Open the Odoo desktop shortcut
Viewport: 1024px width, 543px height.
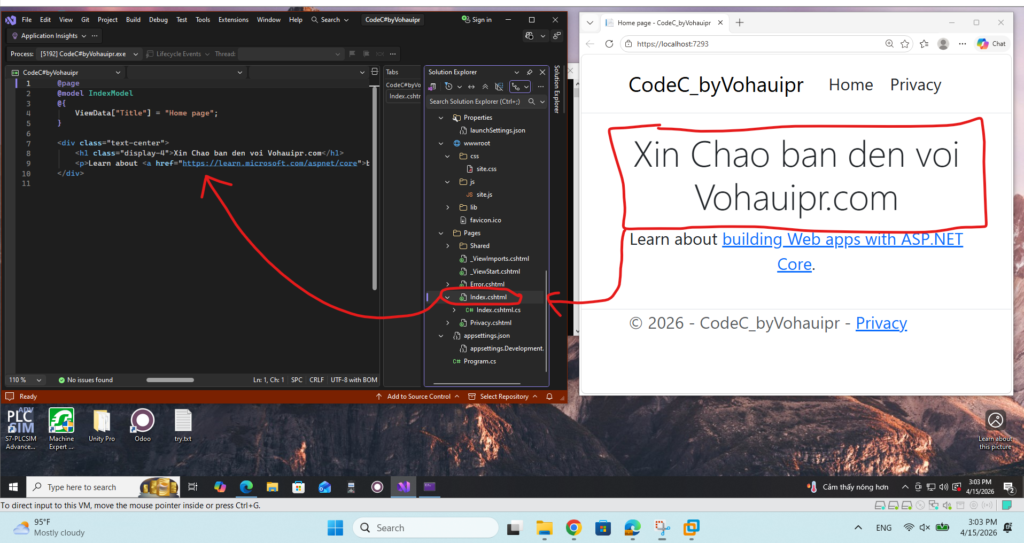pos(142,422)
